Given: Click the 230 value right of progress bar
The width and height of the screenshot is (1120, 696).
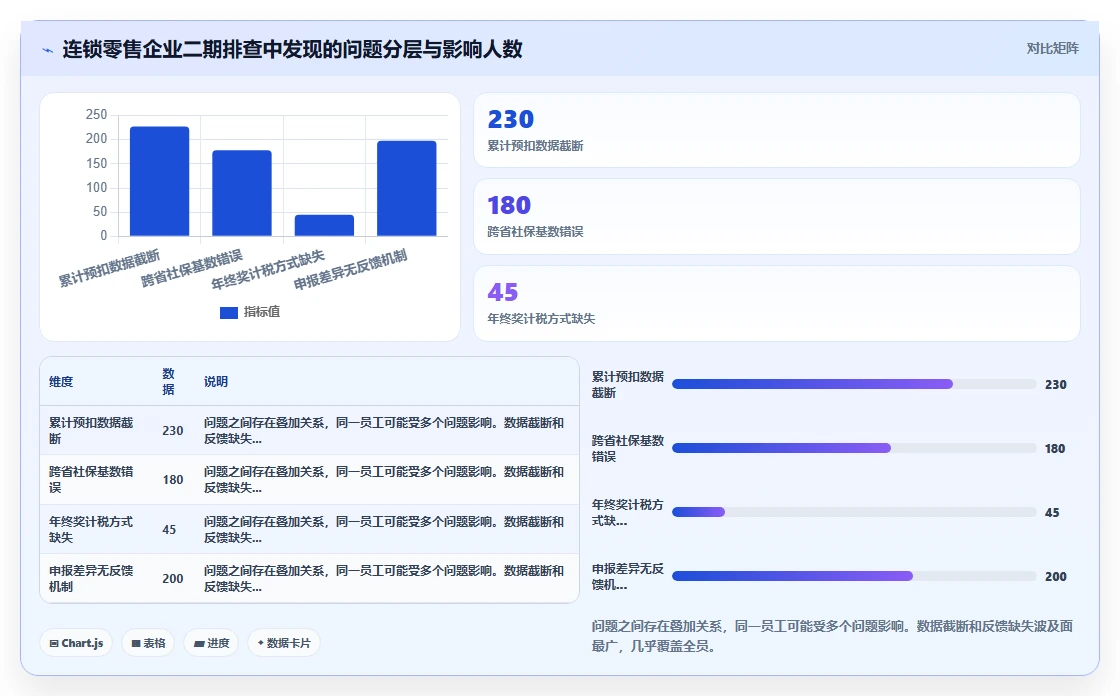Looking at the screenshot, I should coord(1056,384).
